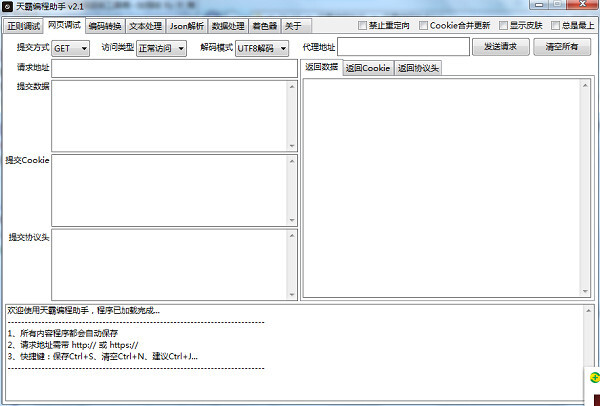Click the 返回数据 scrollbar down arrow
This screenshot has height=406, width=600.
(x=585, y=291)
